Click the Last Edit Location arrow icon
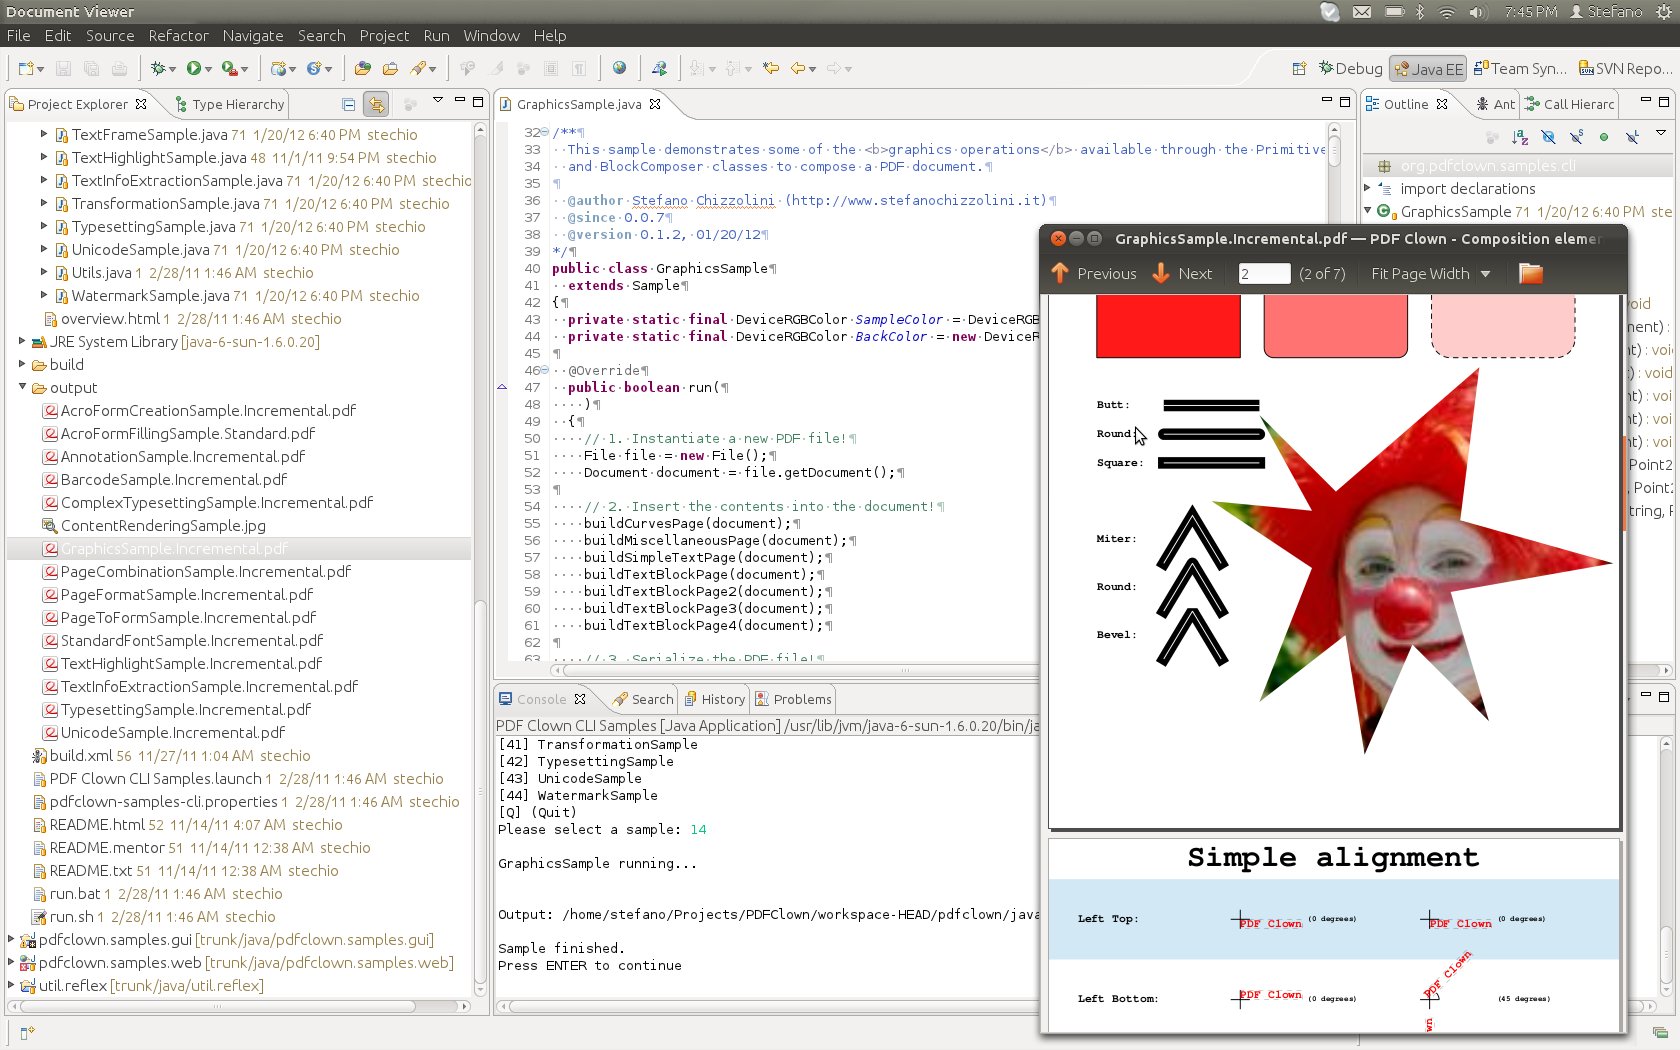The image size is (1680, 1050). [x=771, y=68]
